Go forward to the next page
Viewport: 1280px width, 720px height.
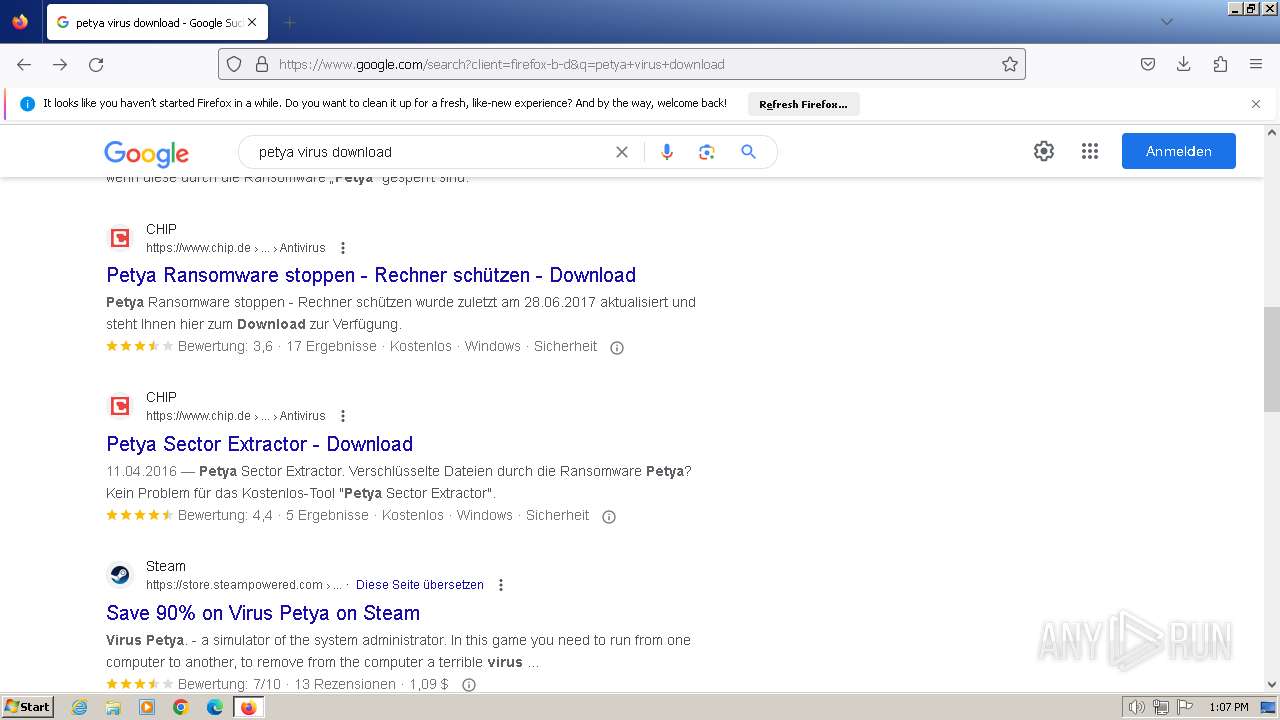point(60,64)
